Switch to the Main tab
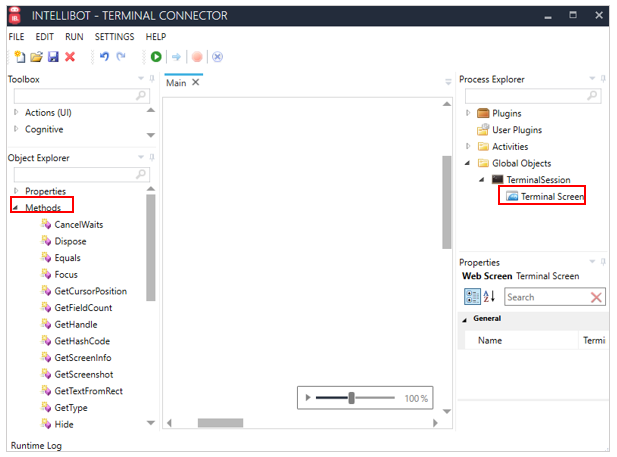This screenshot has height=457, width=617. point(176,83)
